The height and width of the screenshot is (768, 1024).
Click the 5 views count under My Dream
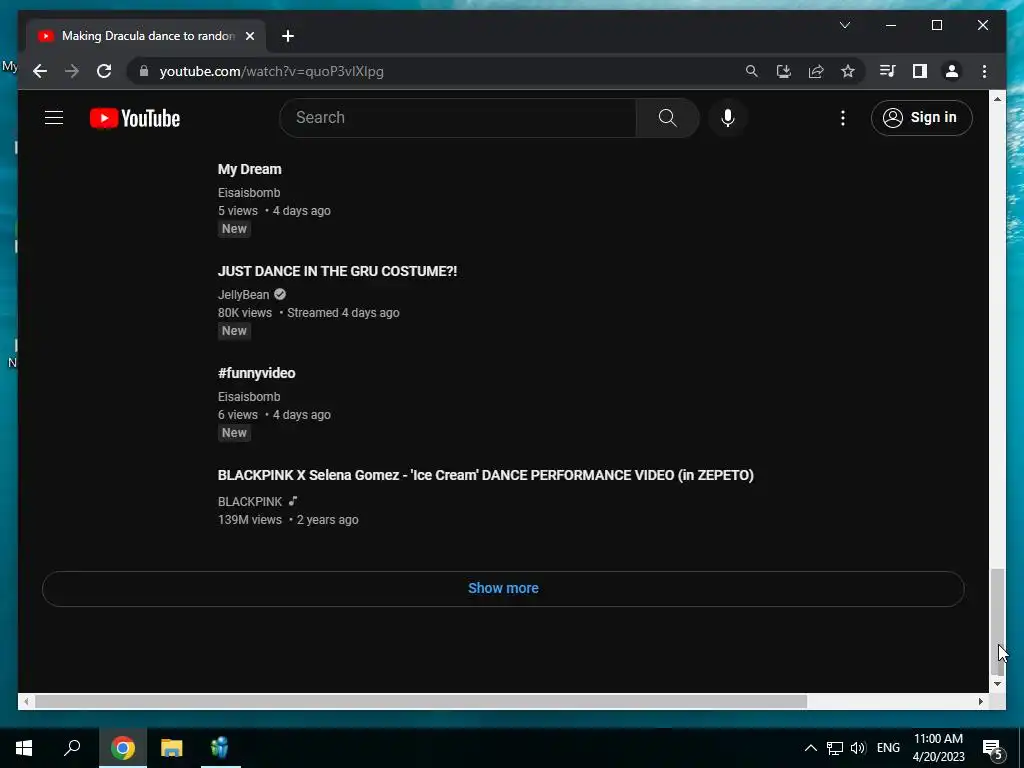[x=238, y=211]
